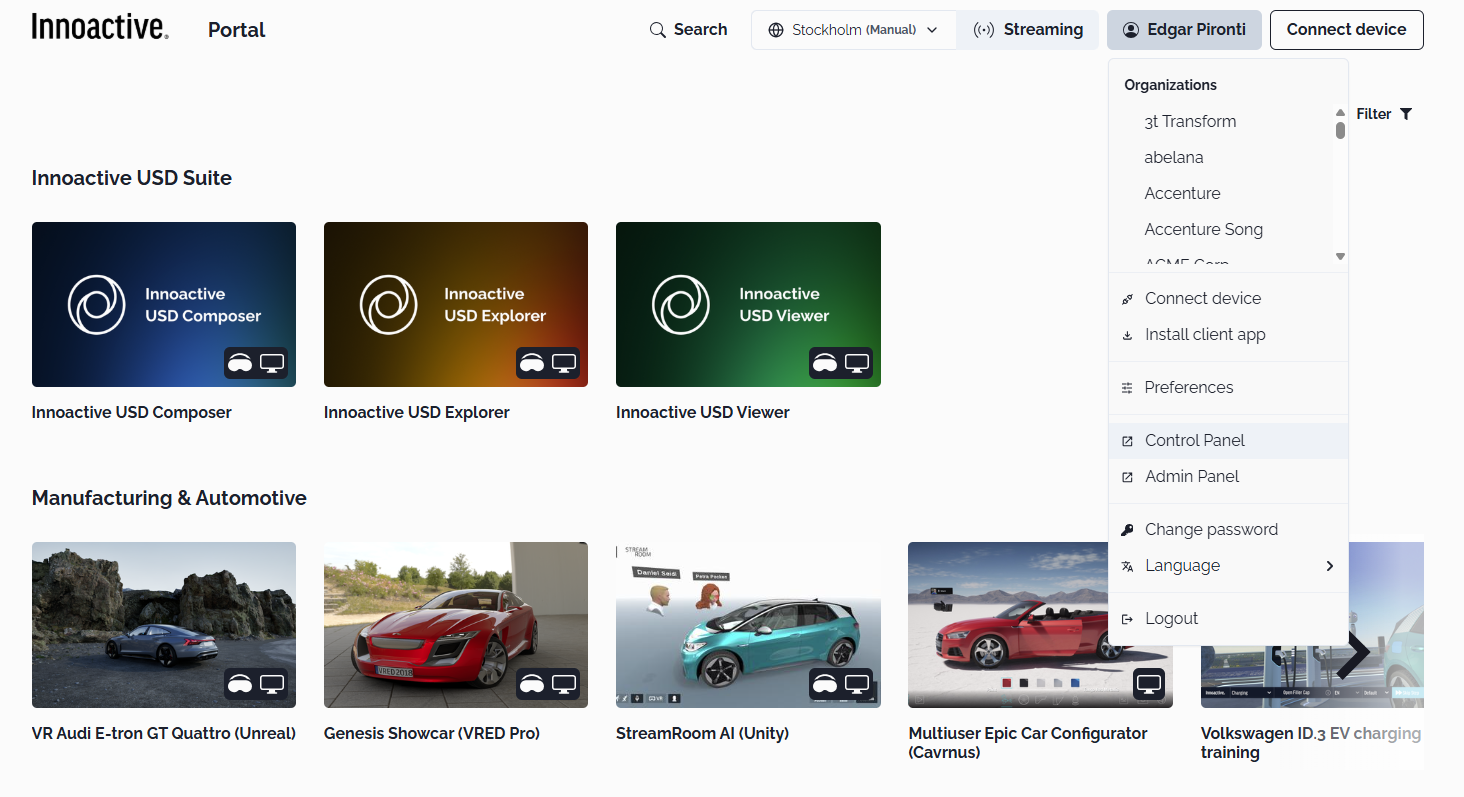The image size is (1464, 797).
Task: Choose Accenture Song organization
Action: [x=1203, y=230]
